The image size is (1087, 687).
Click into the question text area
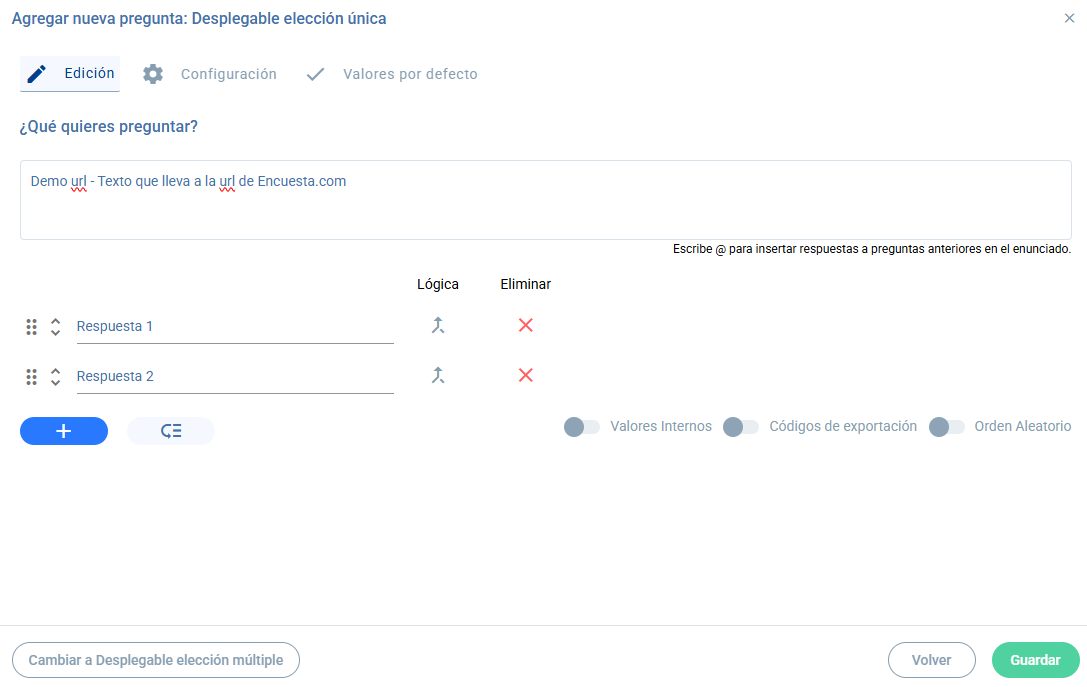(x=546, y=200)
